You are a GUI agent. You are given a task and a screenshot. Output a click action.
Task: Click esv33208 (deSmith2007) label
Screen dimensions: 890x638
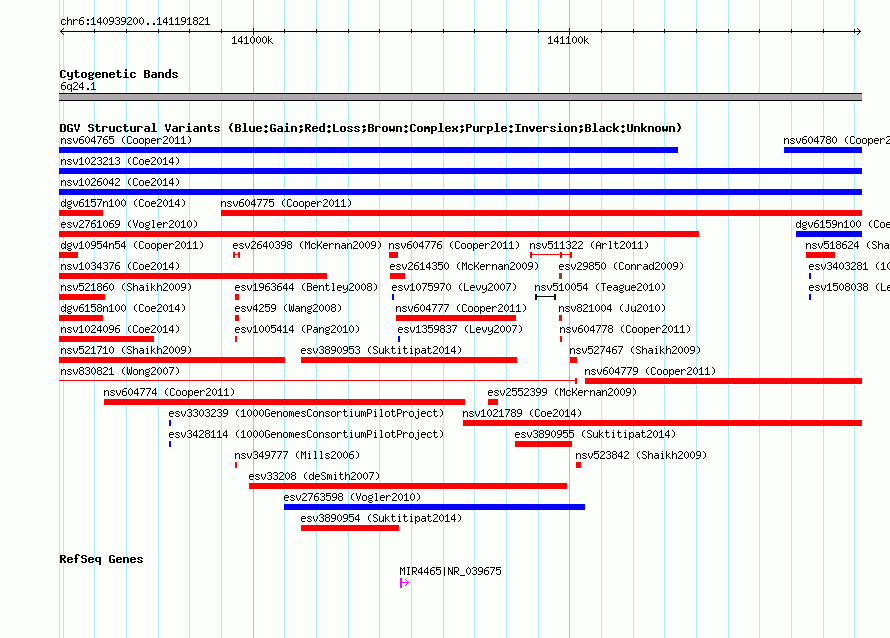click(x=314, y=476)
